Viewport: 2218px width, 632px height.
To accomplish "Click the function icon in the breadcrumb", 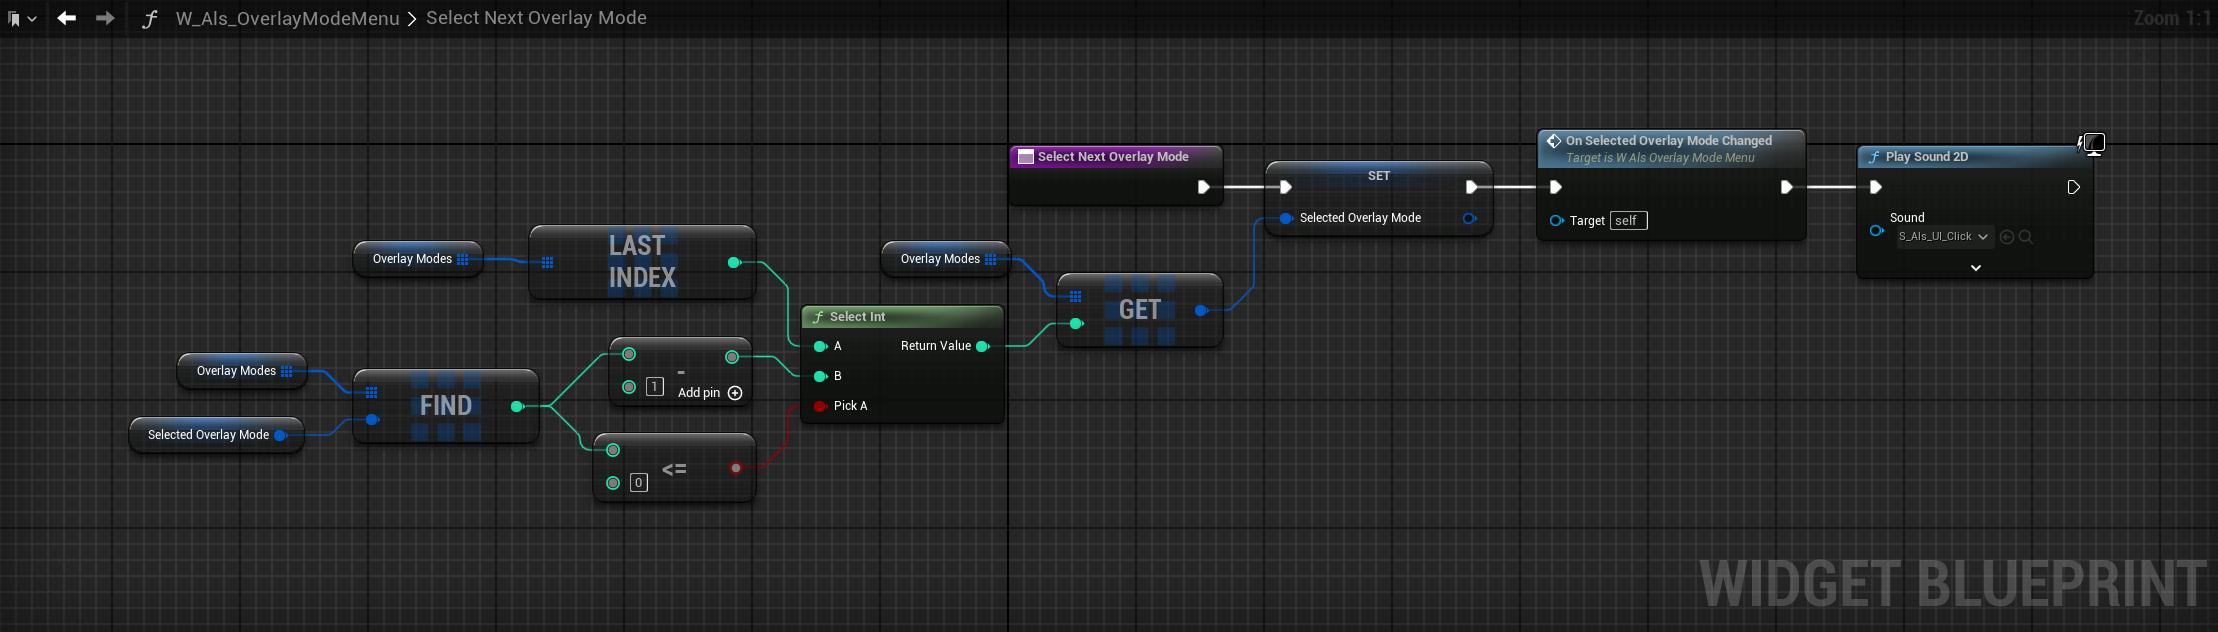I will [x=150, y=18].
